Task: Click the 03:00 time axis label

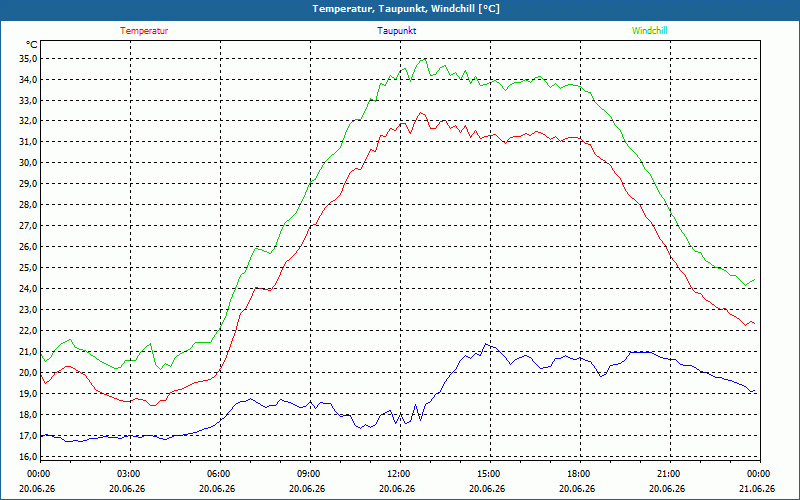Action: pyautogui.click(x=128, y=474)
